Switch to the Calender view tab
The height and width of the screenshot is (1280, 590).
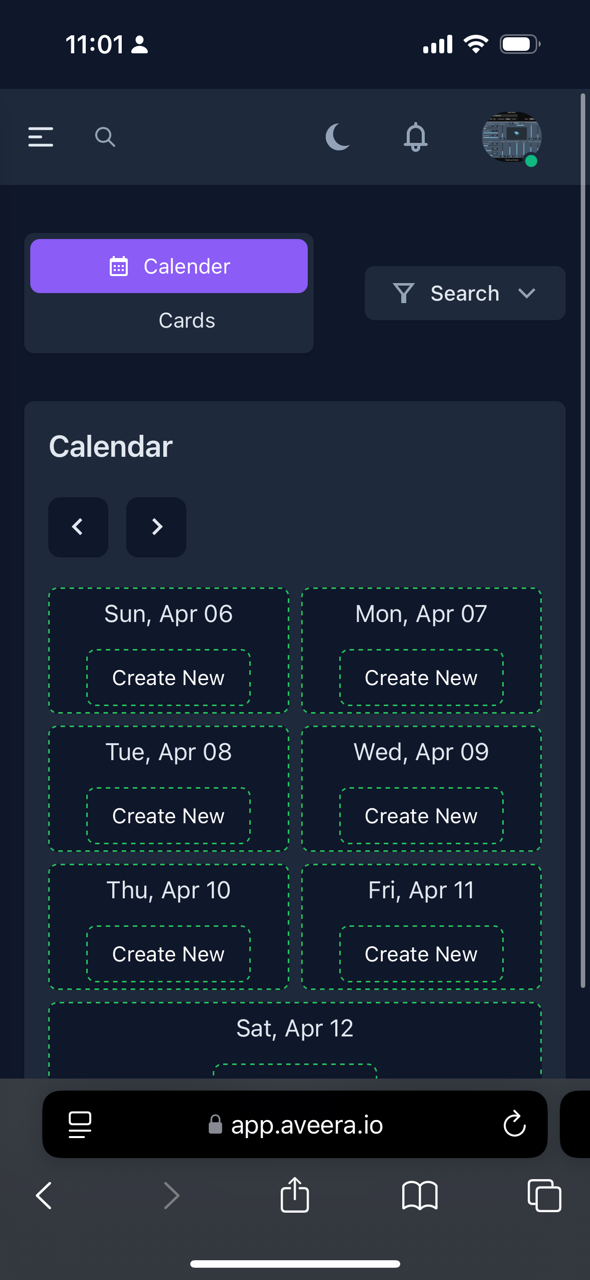[169, 266]
